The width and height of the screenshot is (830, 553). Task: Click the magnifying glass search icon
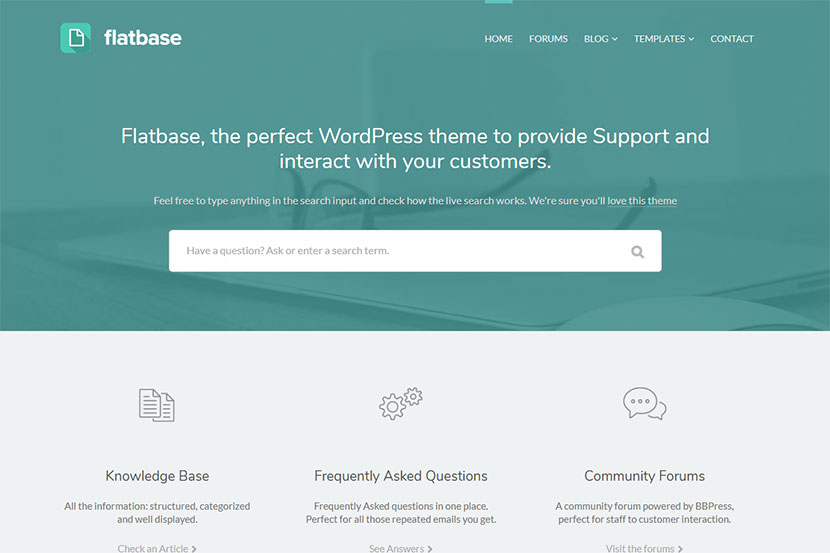[637, 252]
